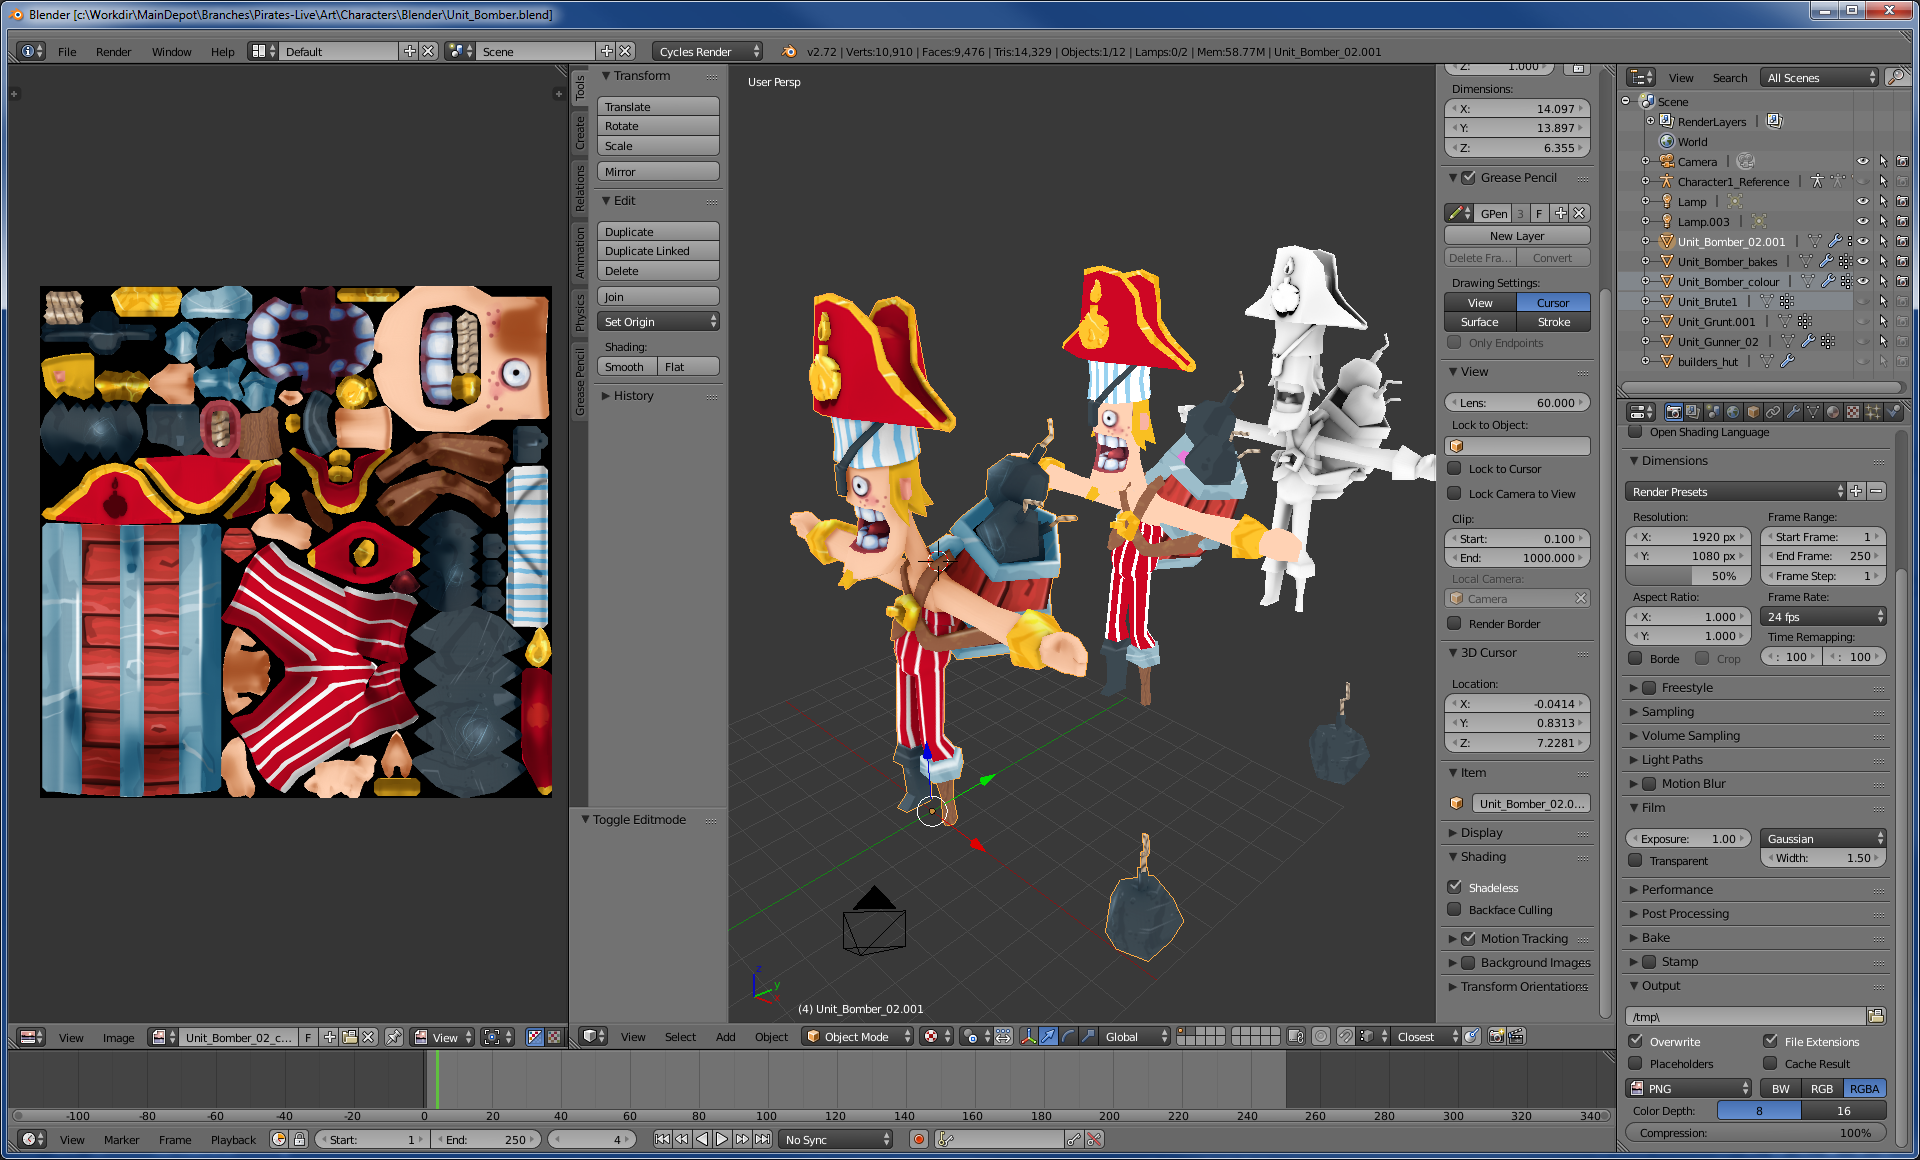Disable the Shadeless checkbox
Screen dimensions: 1920x1160
click(1455, 887)
